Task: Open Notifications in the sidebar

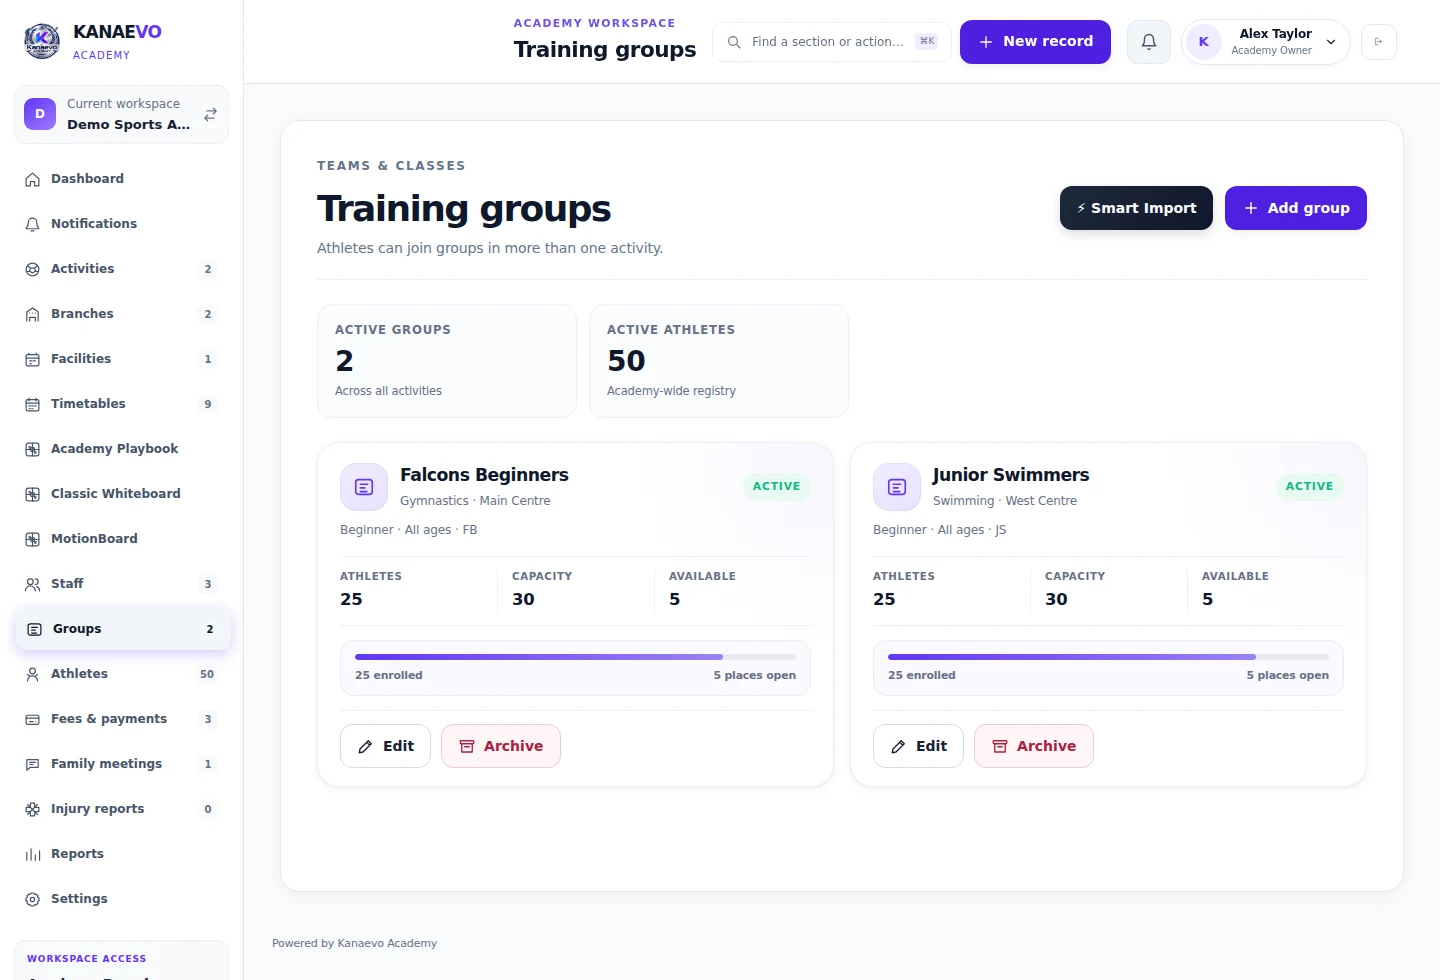Action: click(x=122, y=224)
